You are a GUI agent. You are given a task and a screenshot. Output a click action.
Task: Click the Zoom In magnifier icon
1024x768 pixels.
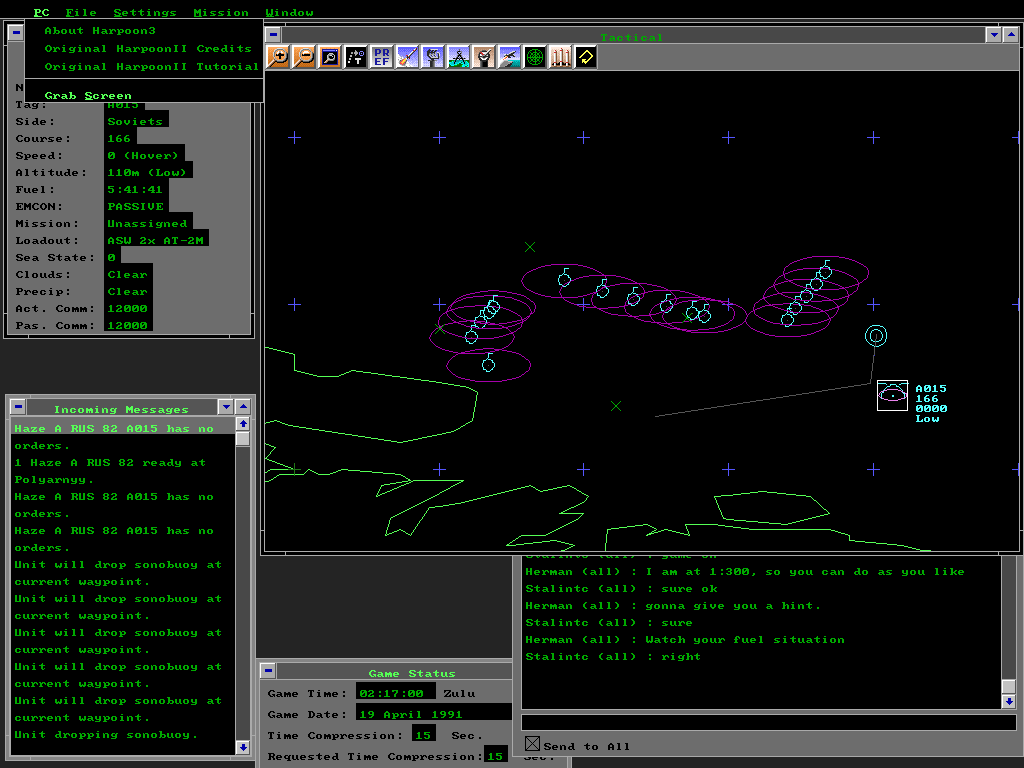(x=279, y=57)
